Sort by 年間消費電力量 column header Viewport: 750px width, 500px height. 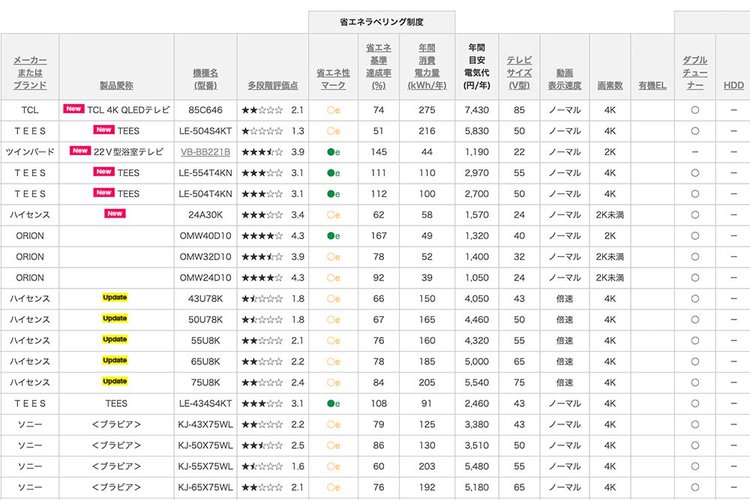coord(427,67)
